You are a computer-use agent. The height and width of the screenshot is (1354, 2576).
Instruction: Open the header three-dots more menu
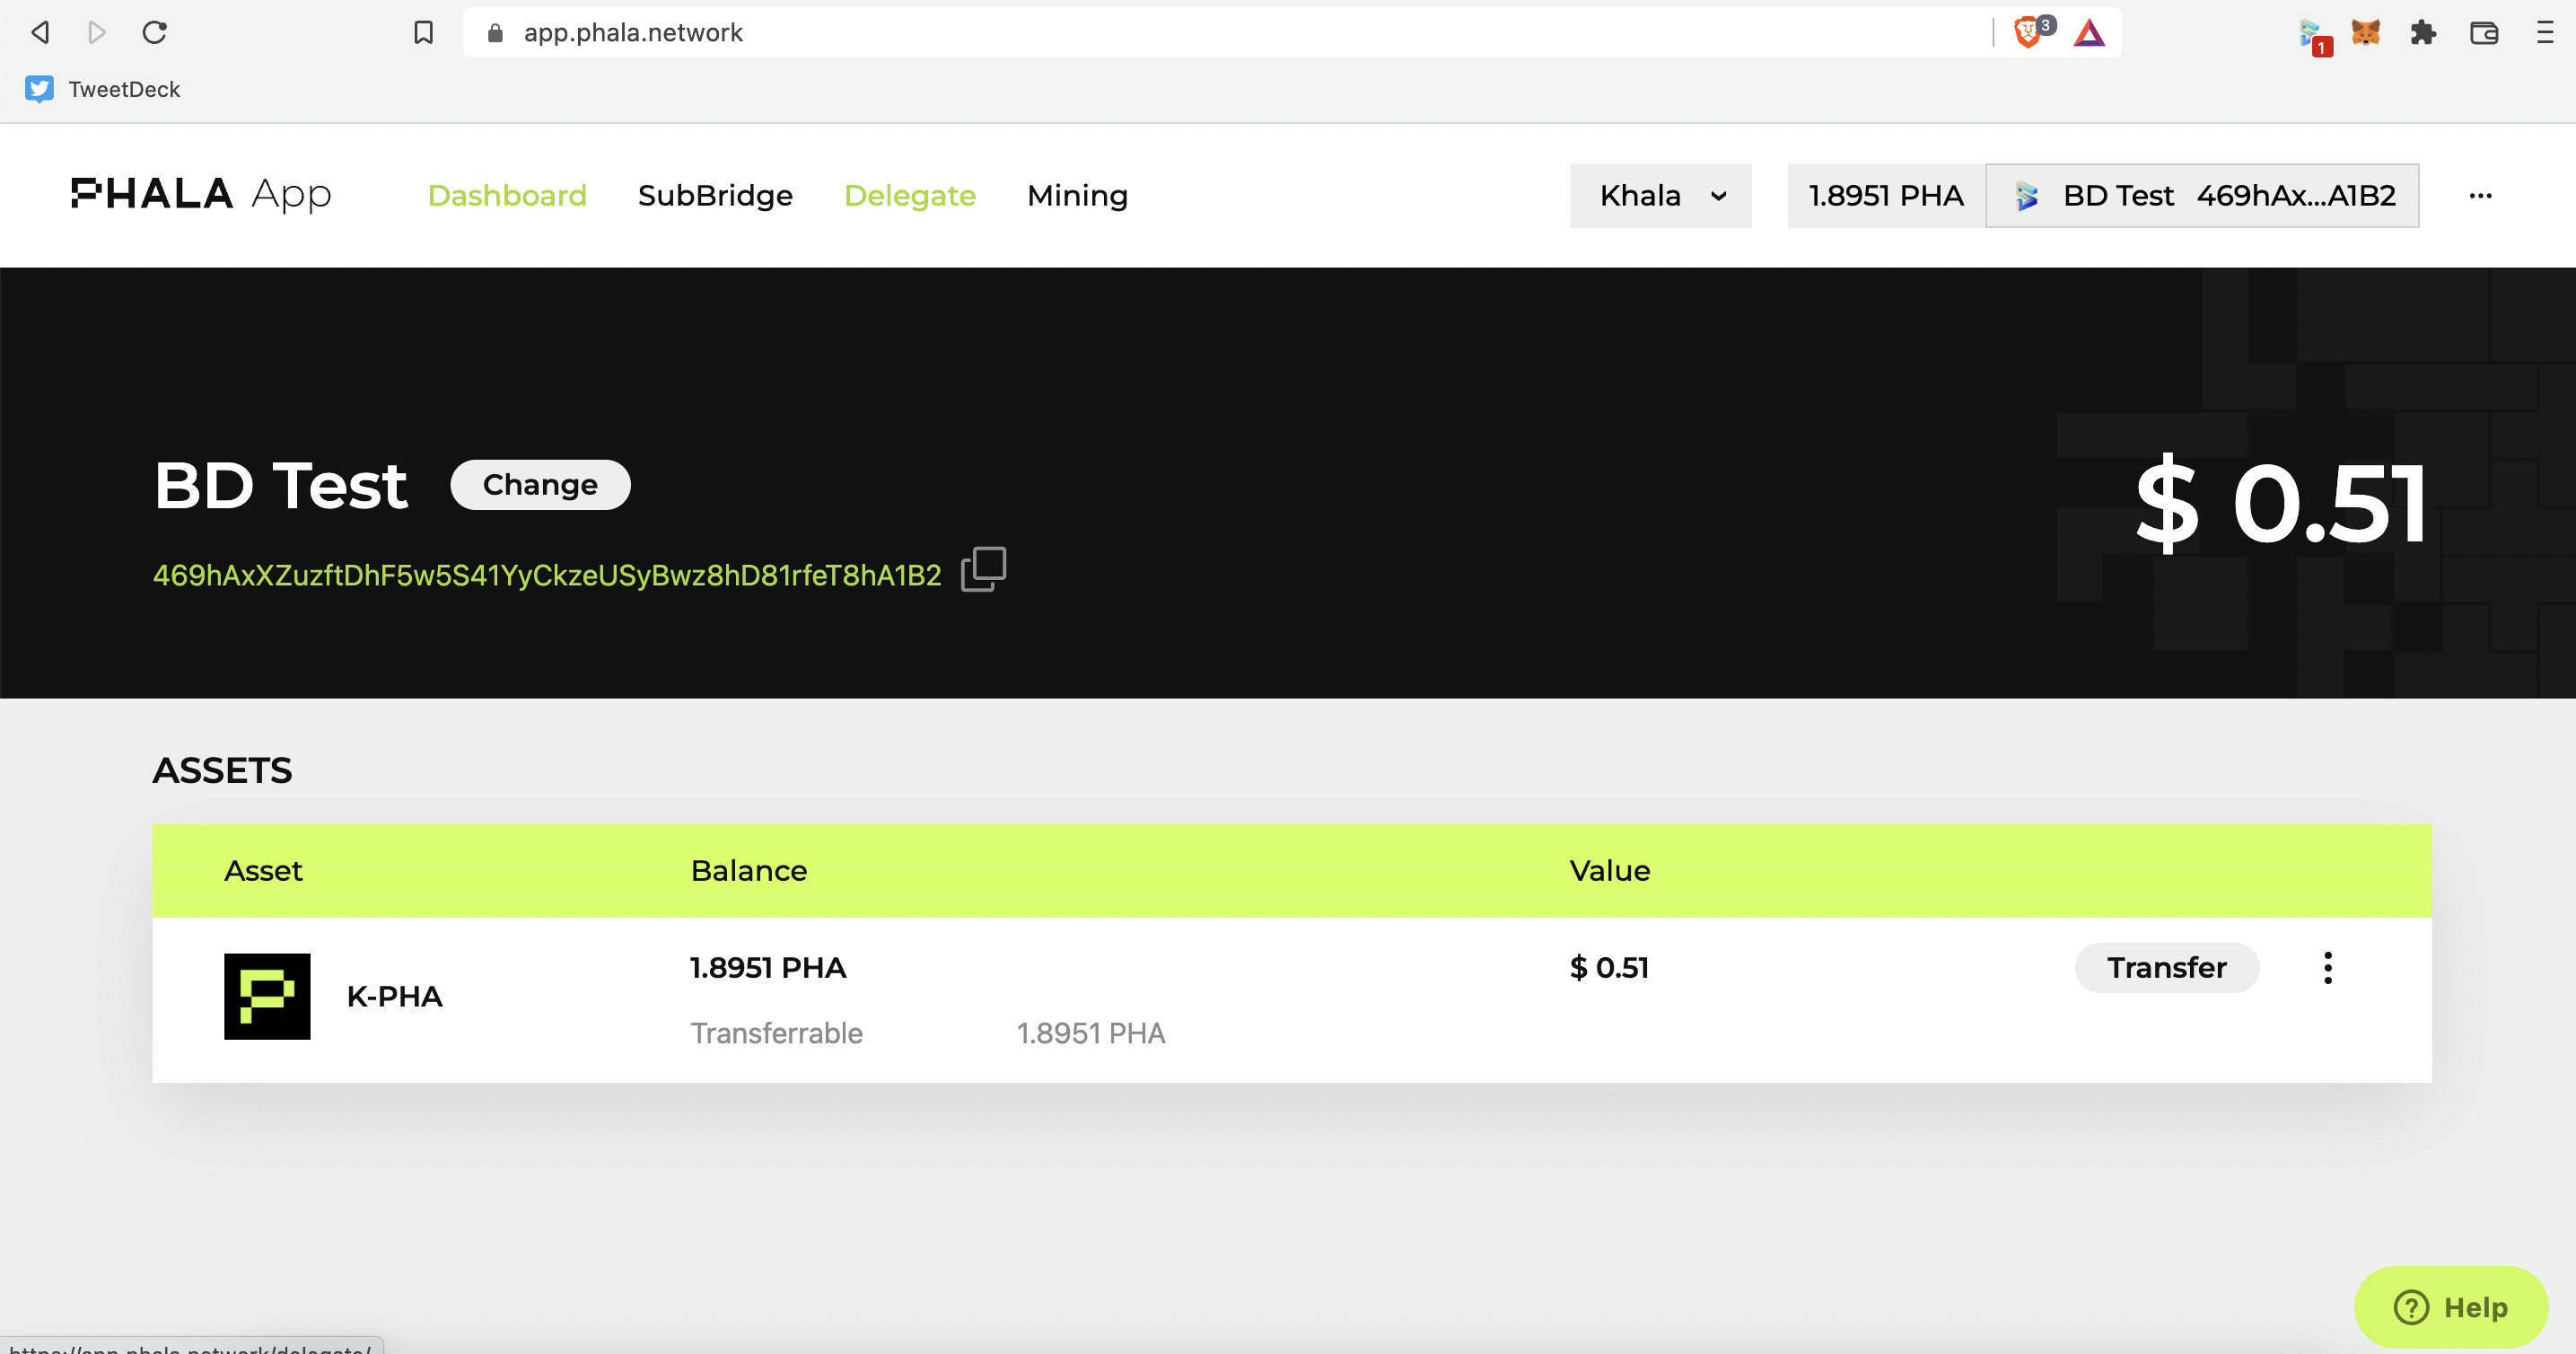(x=2480, y=195)
